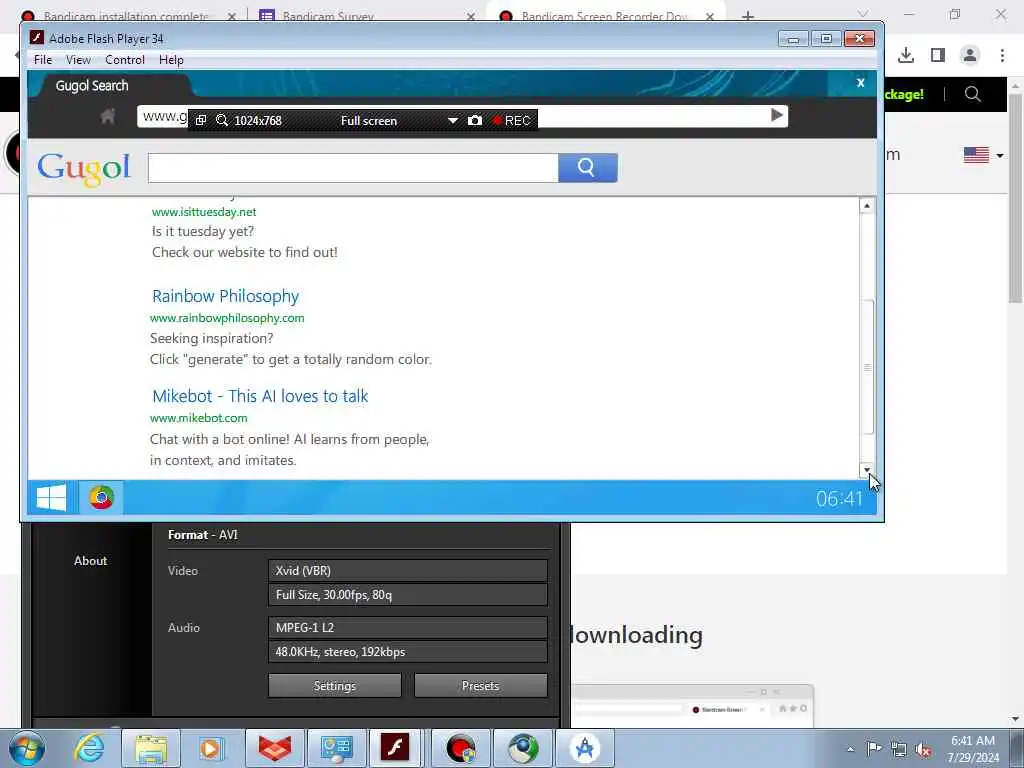
Task: Click the www.mikebot.com green URL
Action: tap(199, 418)
